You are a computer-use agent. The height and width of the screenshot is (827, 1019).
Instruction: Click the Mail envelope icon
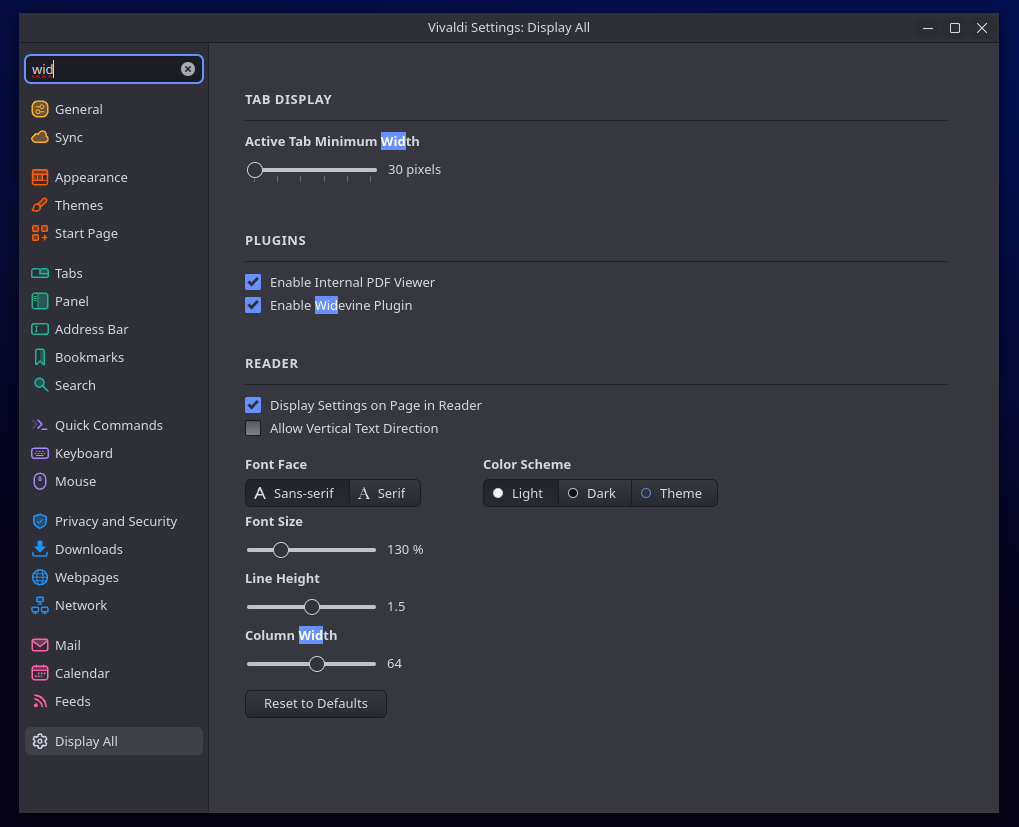click(x=40, y=646)
